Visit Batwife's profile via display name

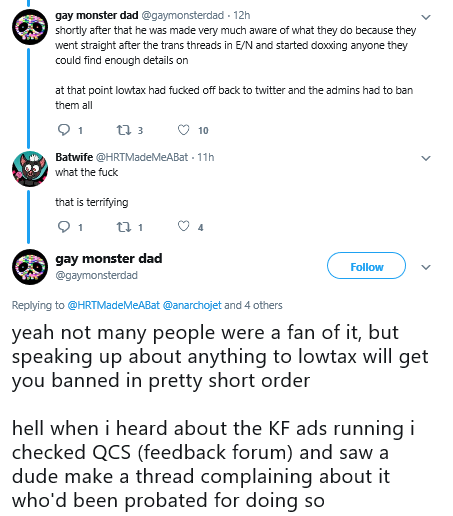point(74,157)
